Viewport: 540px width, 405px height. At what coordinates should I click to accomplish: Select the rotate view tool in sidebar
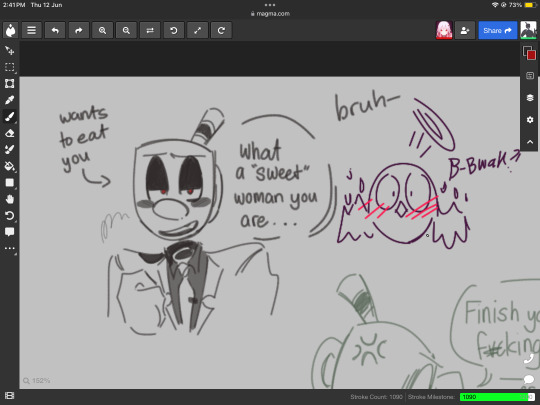coord(10,216)
